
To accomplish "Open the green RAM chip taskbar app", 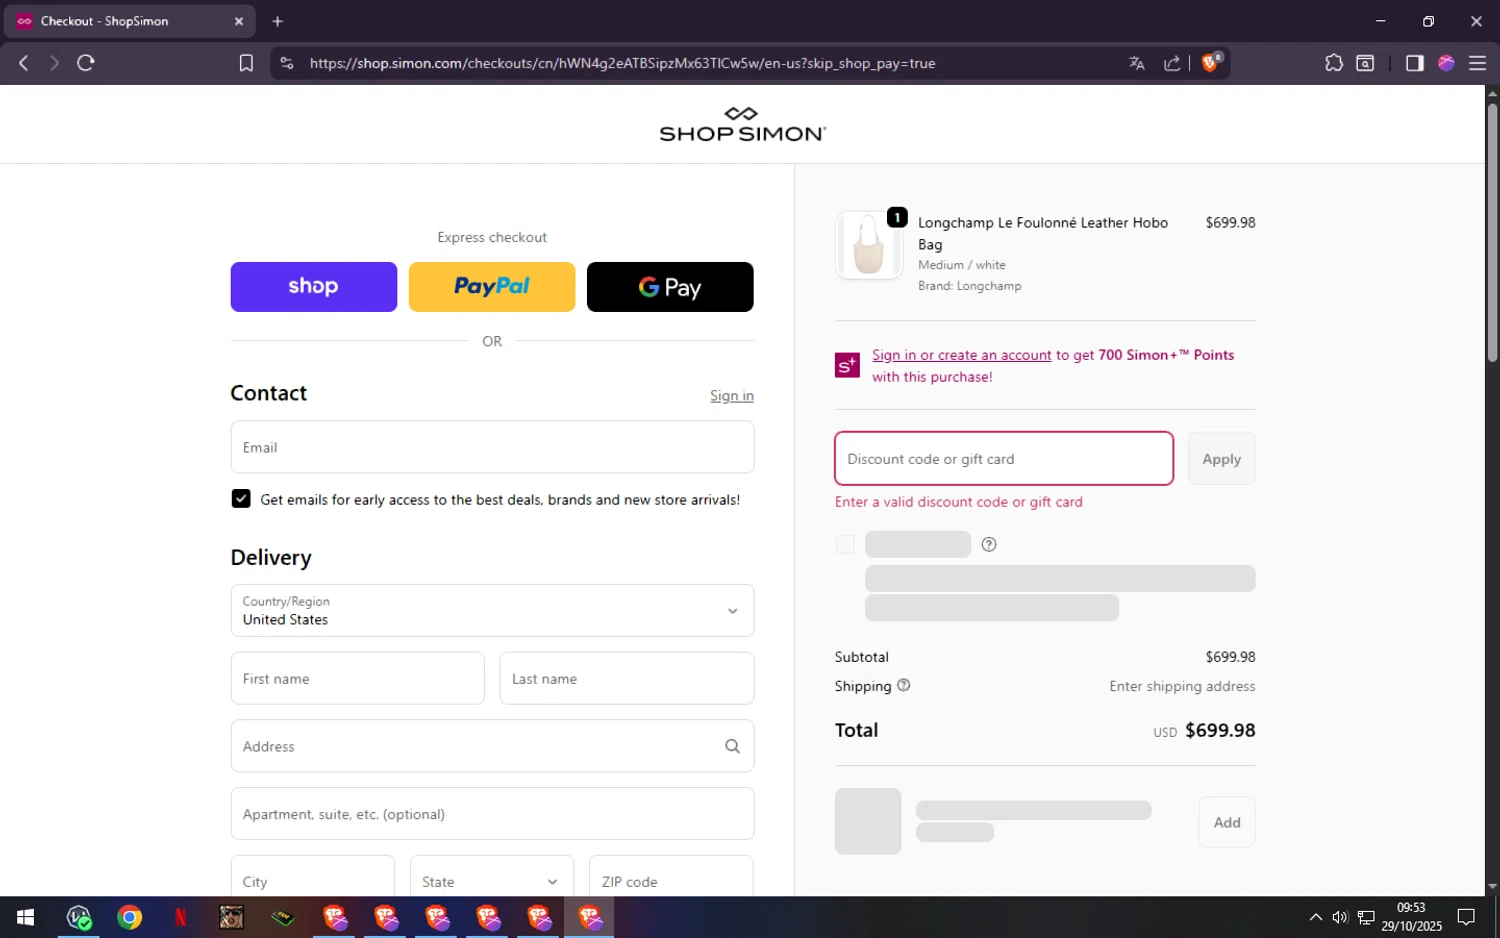I will point(283,917).
